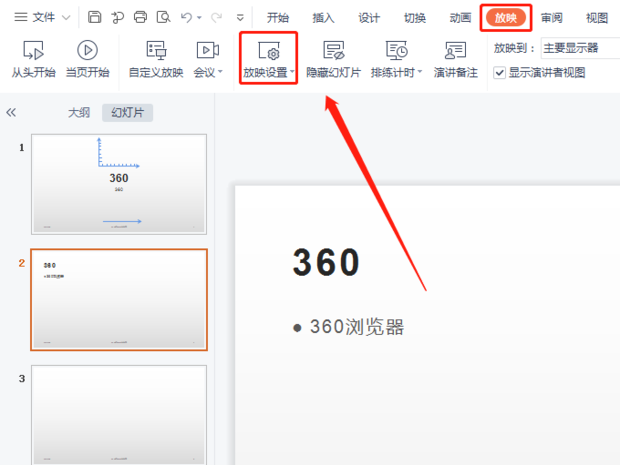Select slide 2 thumbnail
This screenshot has height=465, width=620.
coord(119,300)
